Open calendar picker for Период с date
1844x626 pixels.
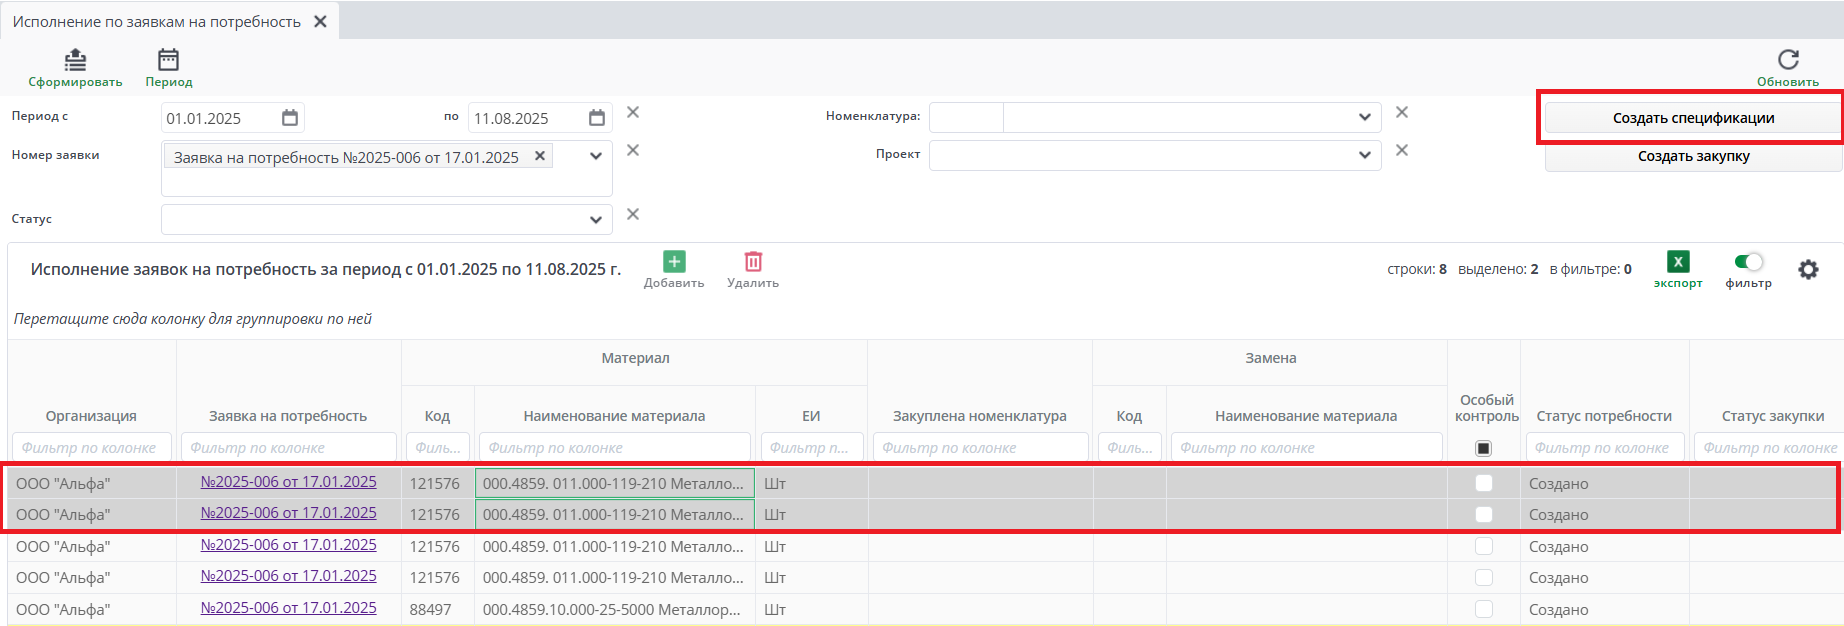point(290,118)
